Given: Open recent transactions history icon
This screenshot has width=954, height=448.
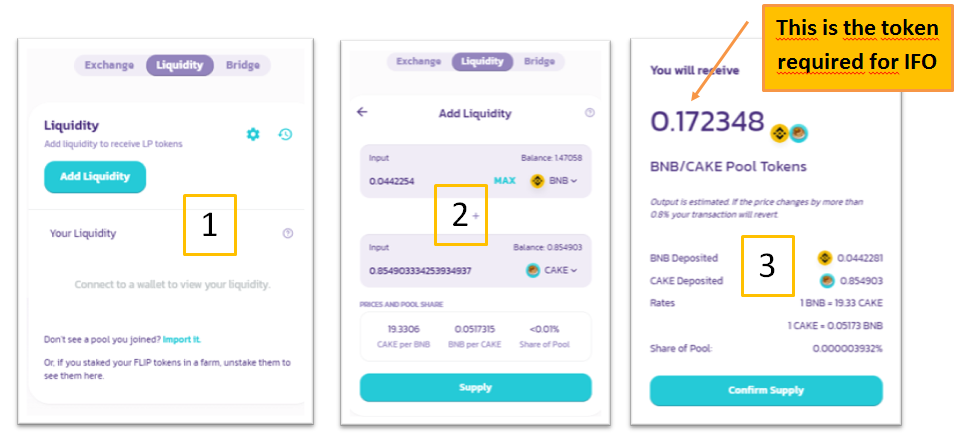Looking at the screenshot, I should point(285,134).
